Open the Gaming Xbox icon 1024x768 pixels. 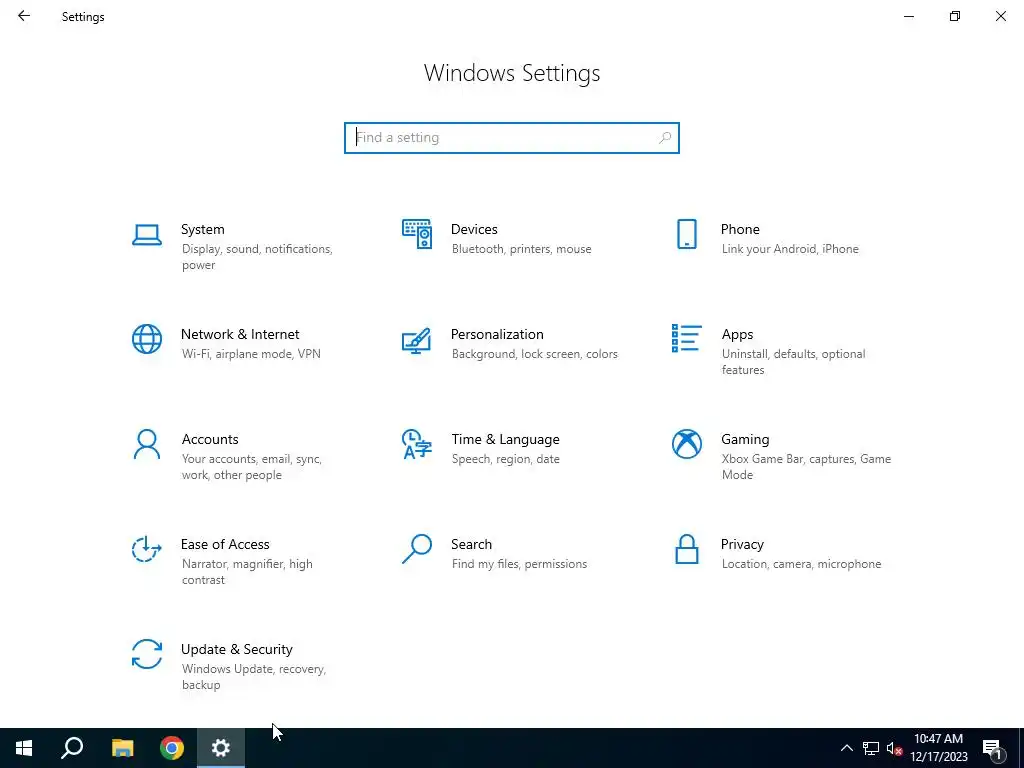(x=686, y=444)
